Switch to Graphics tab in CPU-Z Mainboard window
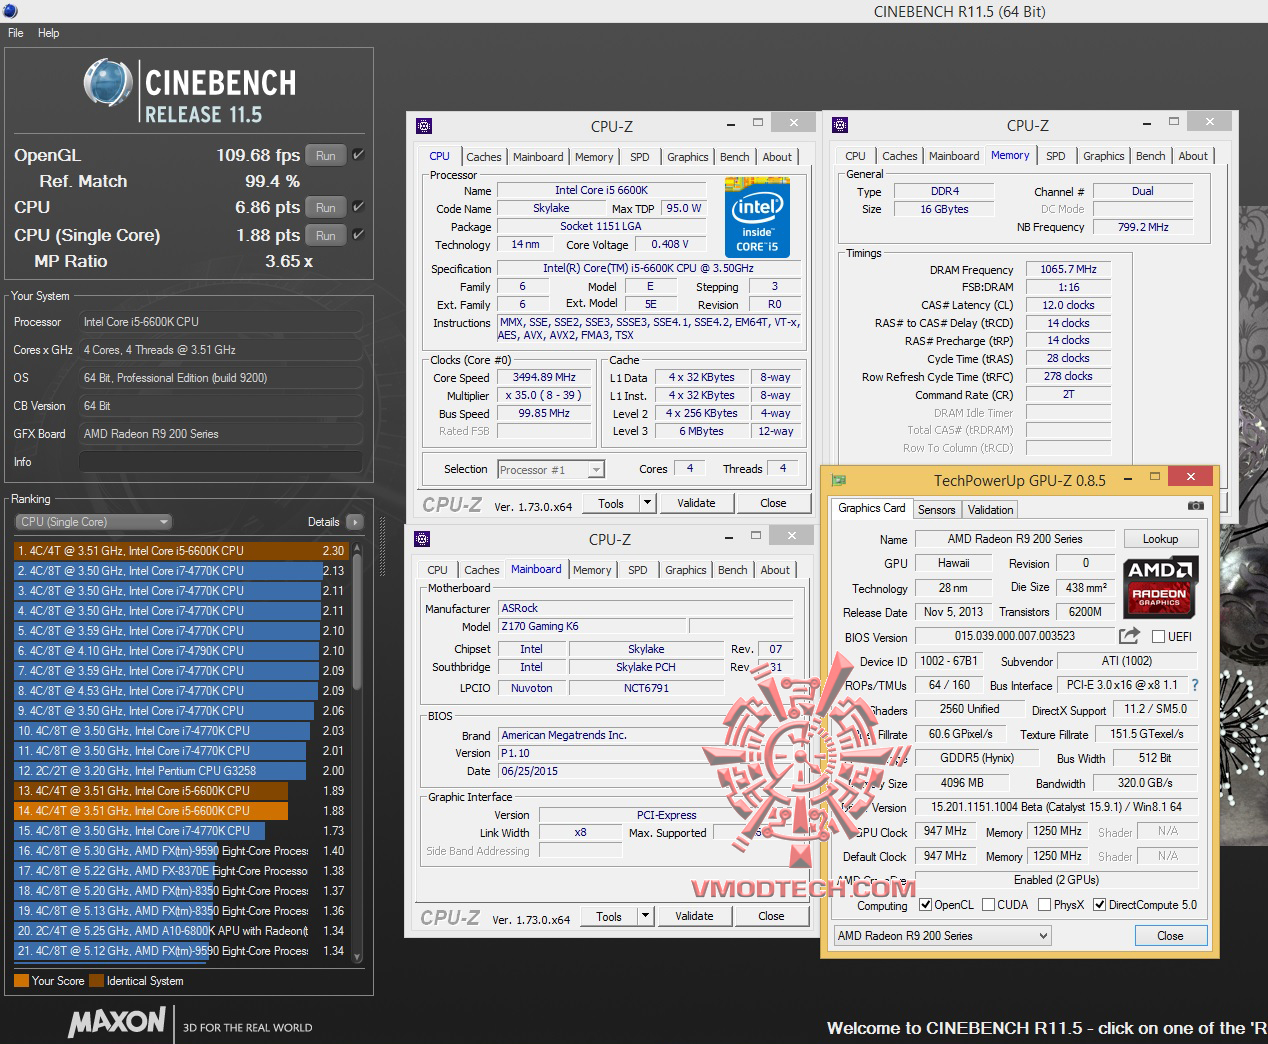 (686, 570)
